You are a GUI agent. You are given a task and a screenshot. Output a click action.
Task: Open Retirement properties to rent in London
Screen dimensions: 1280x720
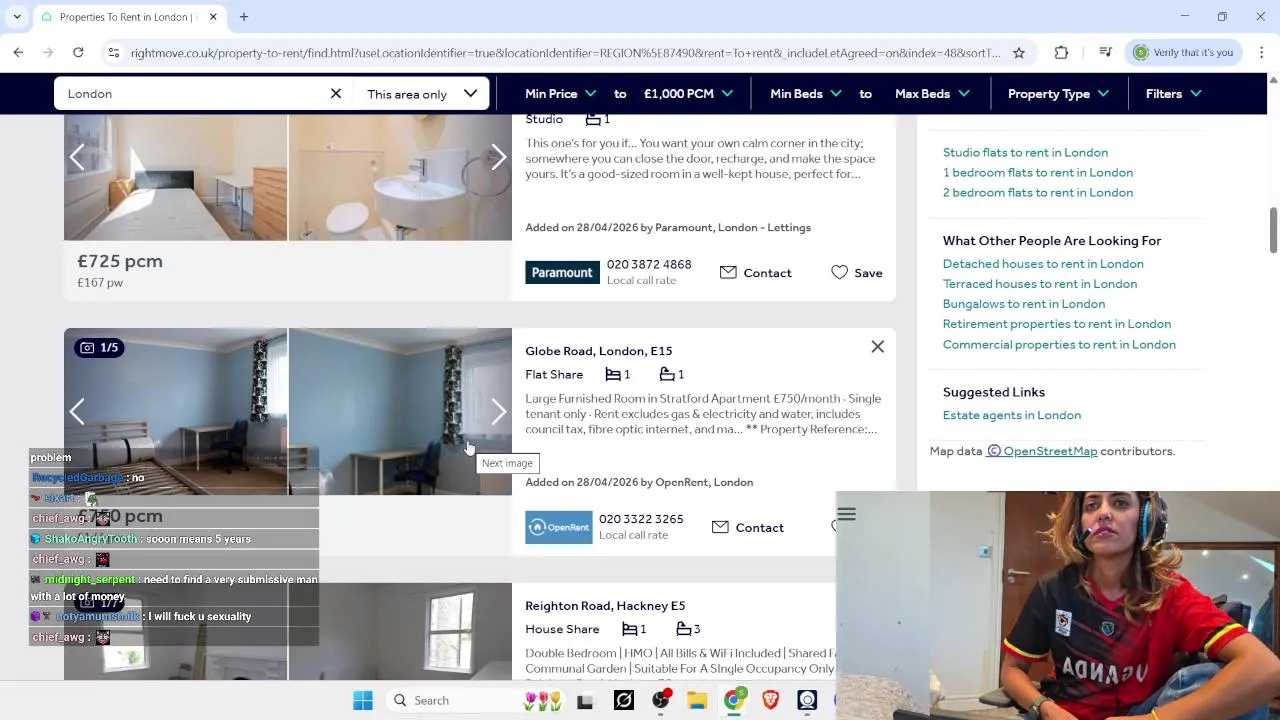pos(1057,324)
